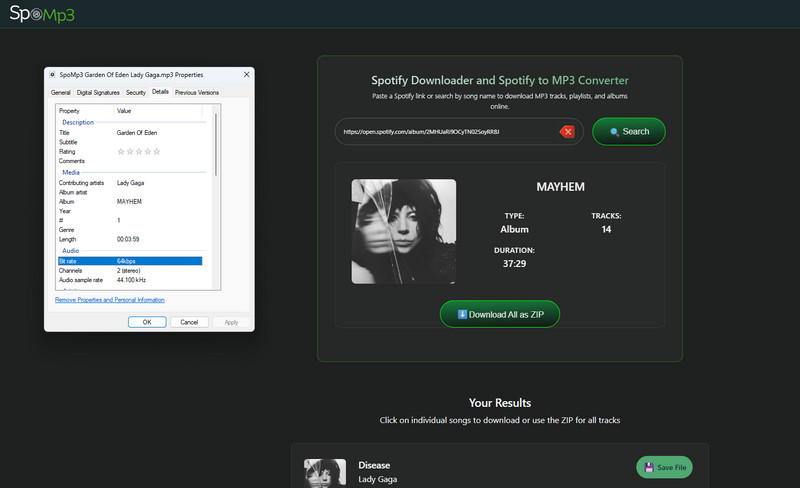
Task: Select Channels value 2 (stereo)
Action: click(128, 271)
